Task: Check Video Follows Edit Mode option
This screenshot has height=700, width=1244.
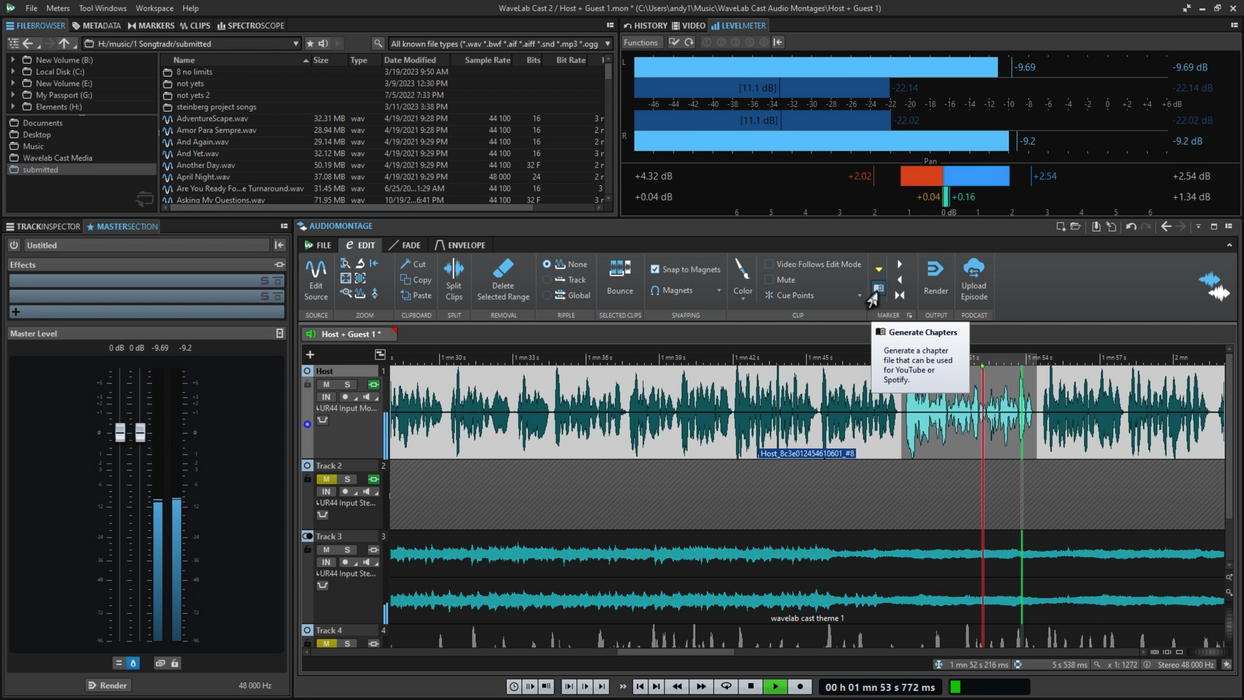Action: (x=769, y=265)
